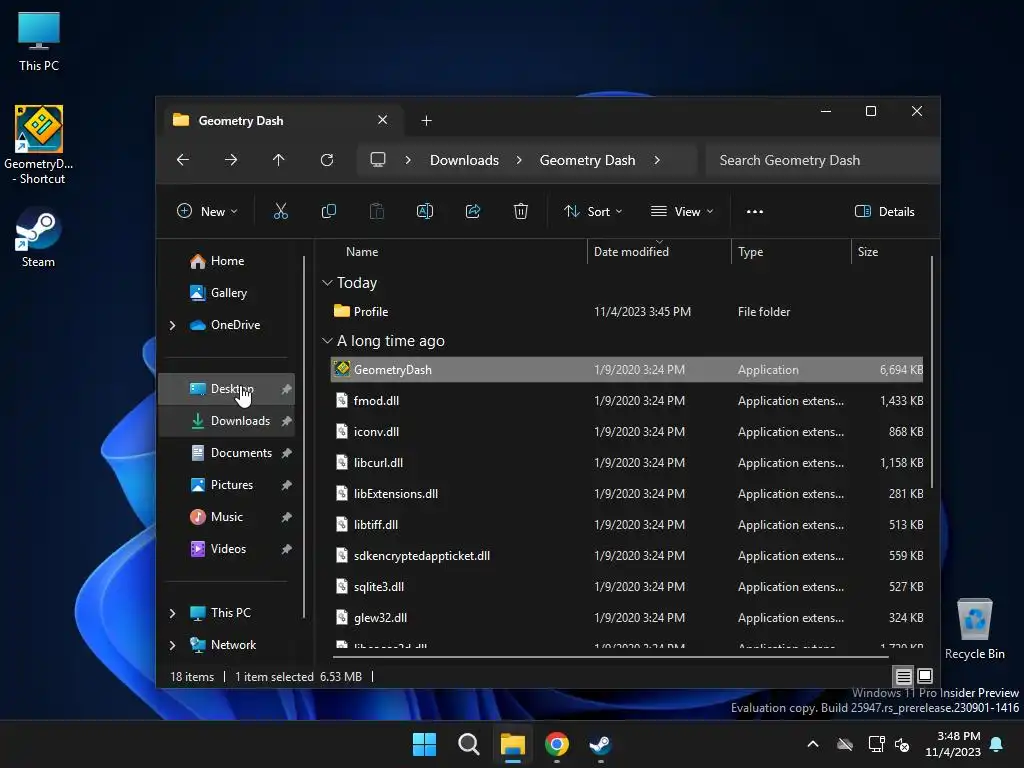Expand the OneDrive tree node

[172, 325]
